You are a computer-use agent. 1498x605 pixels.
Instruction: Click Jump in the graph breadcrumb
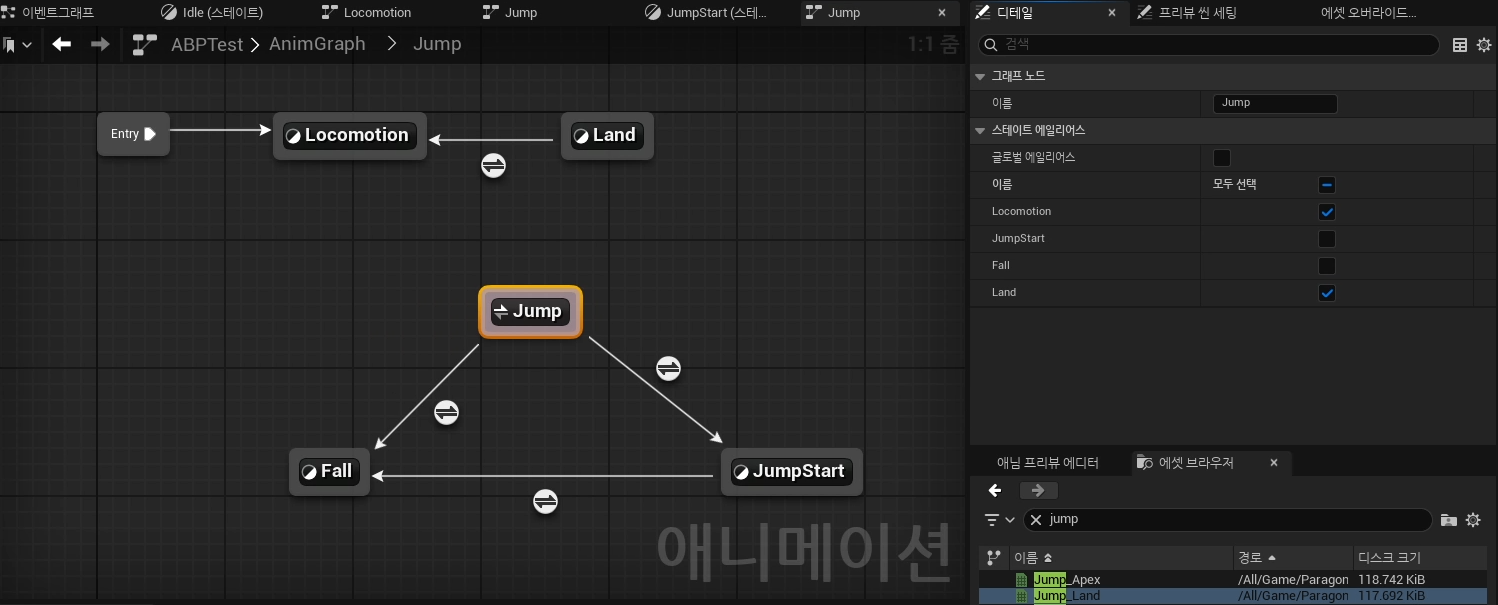tap(437, 44)
